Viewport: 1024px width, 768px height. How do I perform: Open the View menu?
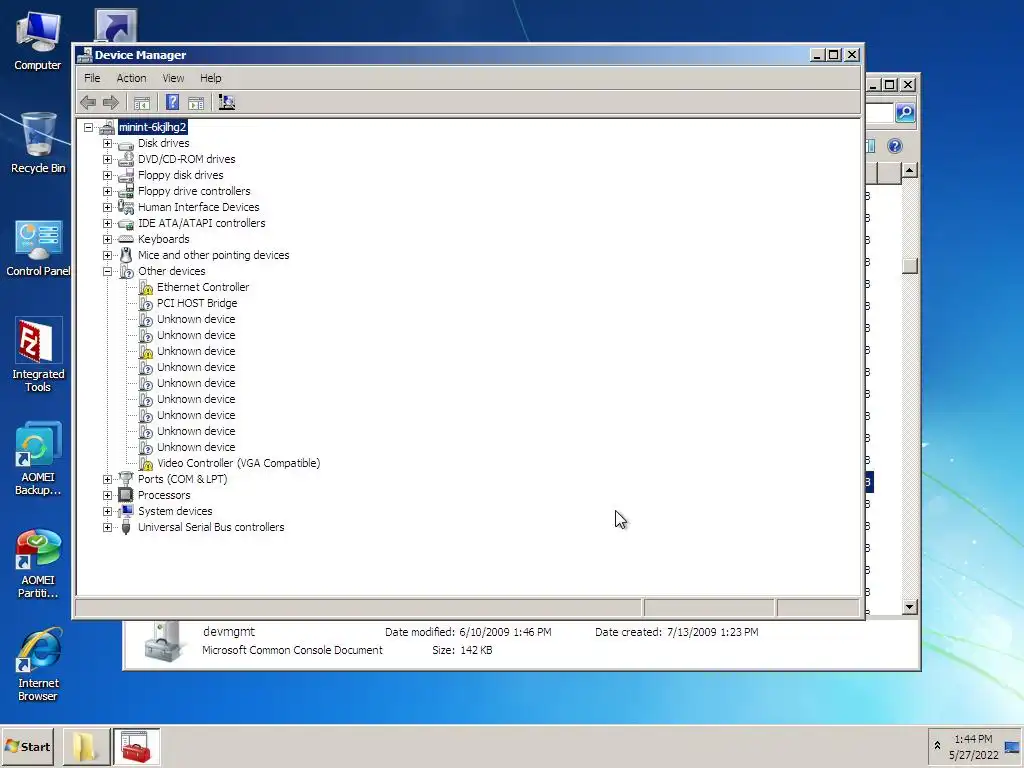click(173, 78)
